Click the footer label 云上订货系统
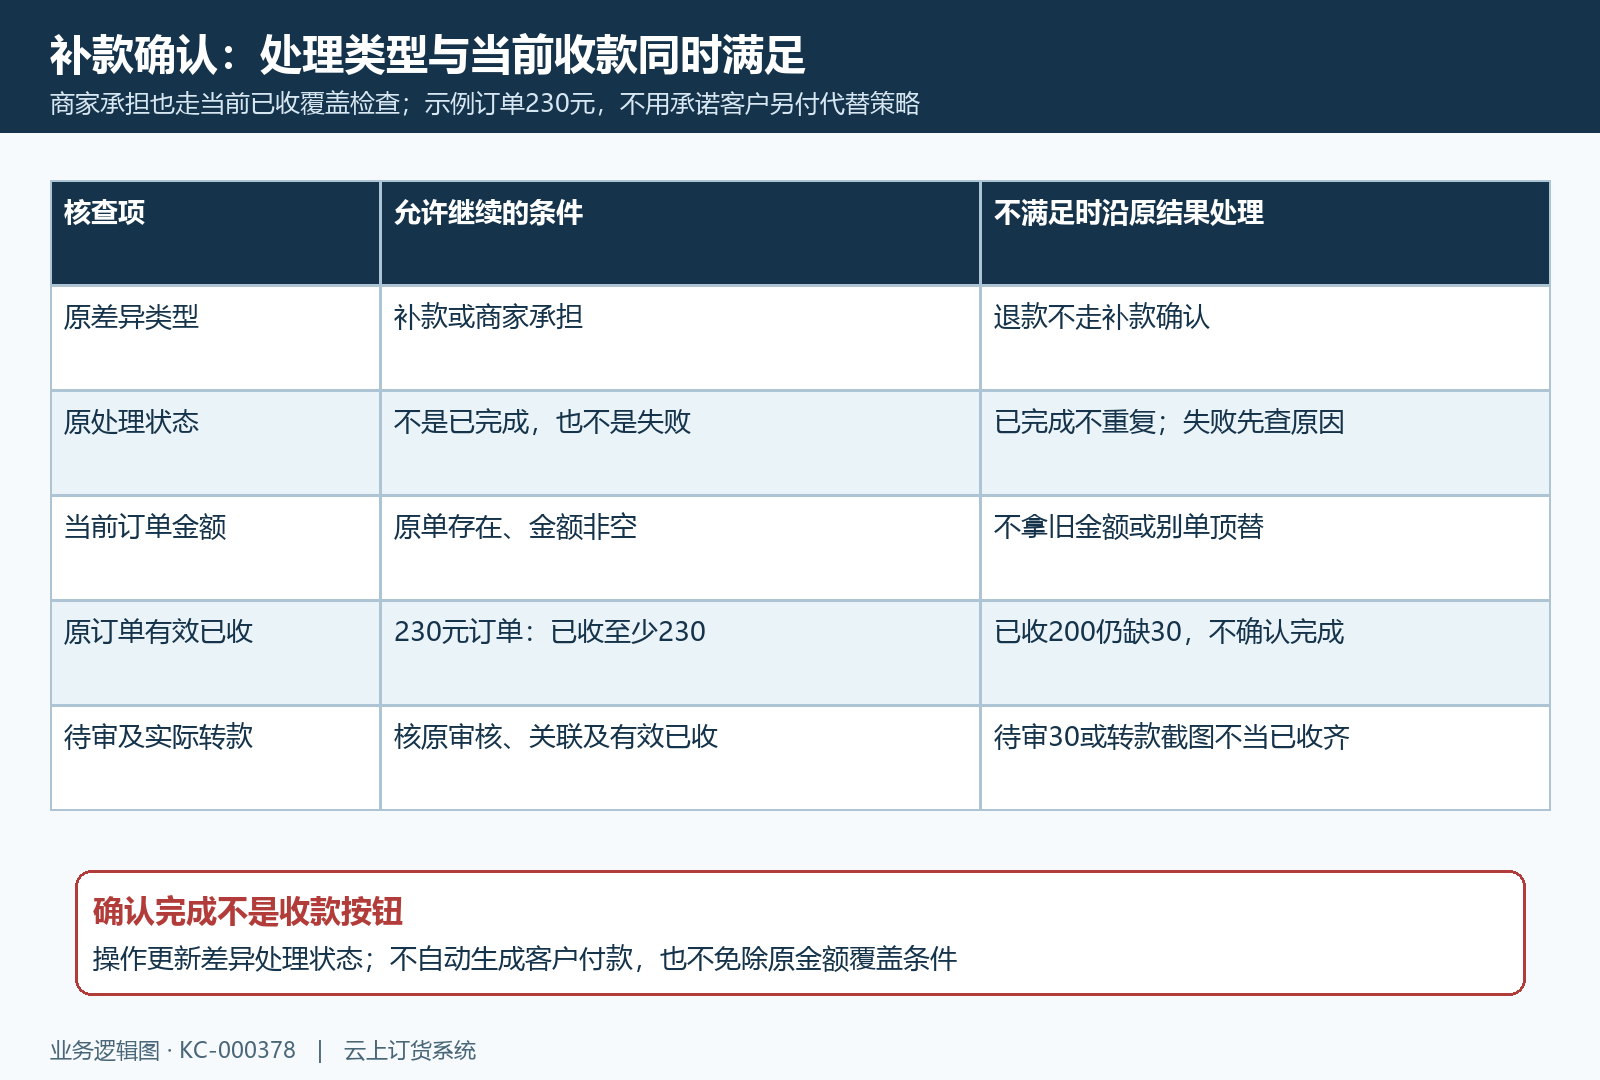 410,1050
